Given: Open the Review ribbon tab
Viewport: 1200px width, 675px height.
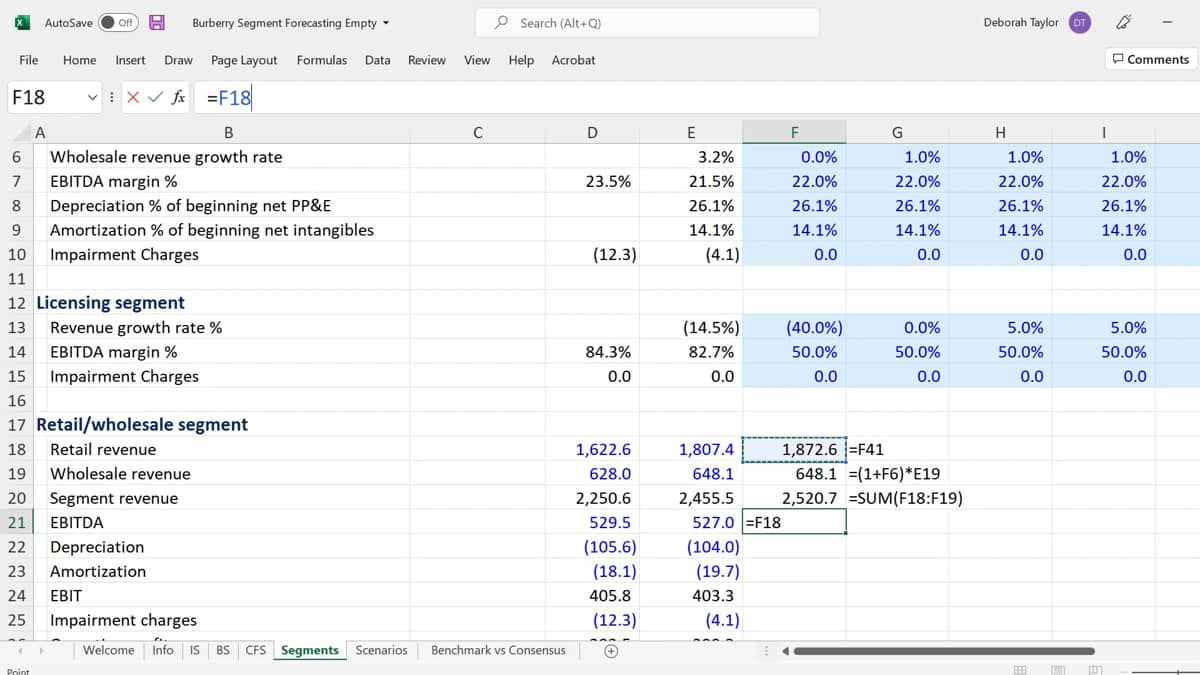Looking at the screenshot, I should coord(426,60).
